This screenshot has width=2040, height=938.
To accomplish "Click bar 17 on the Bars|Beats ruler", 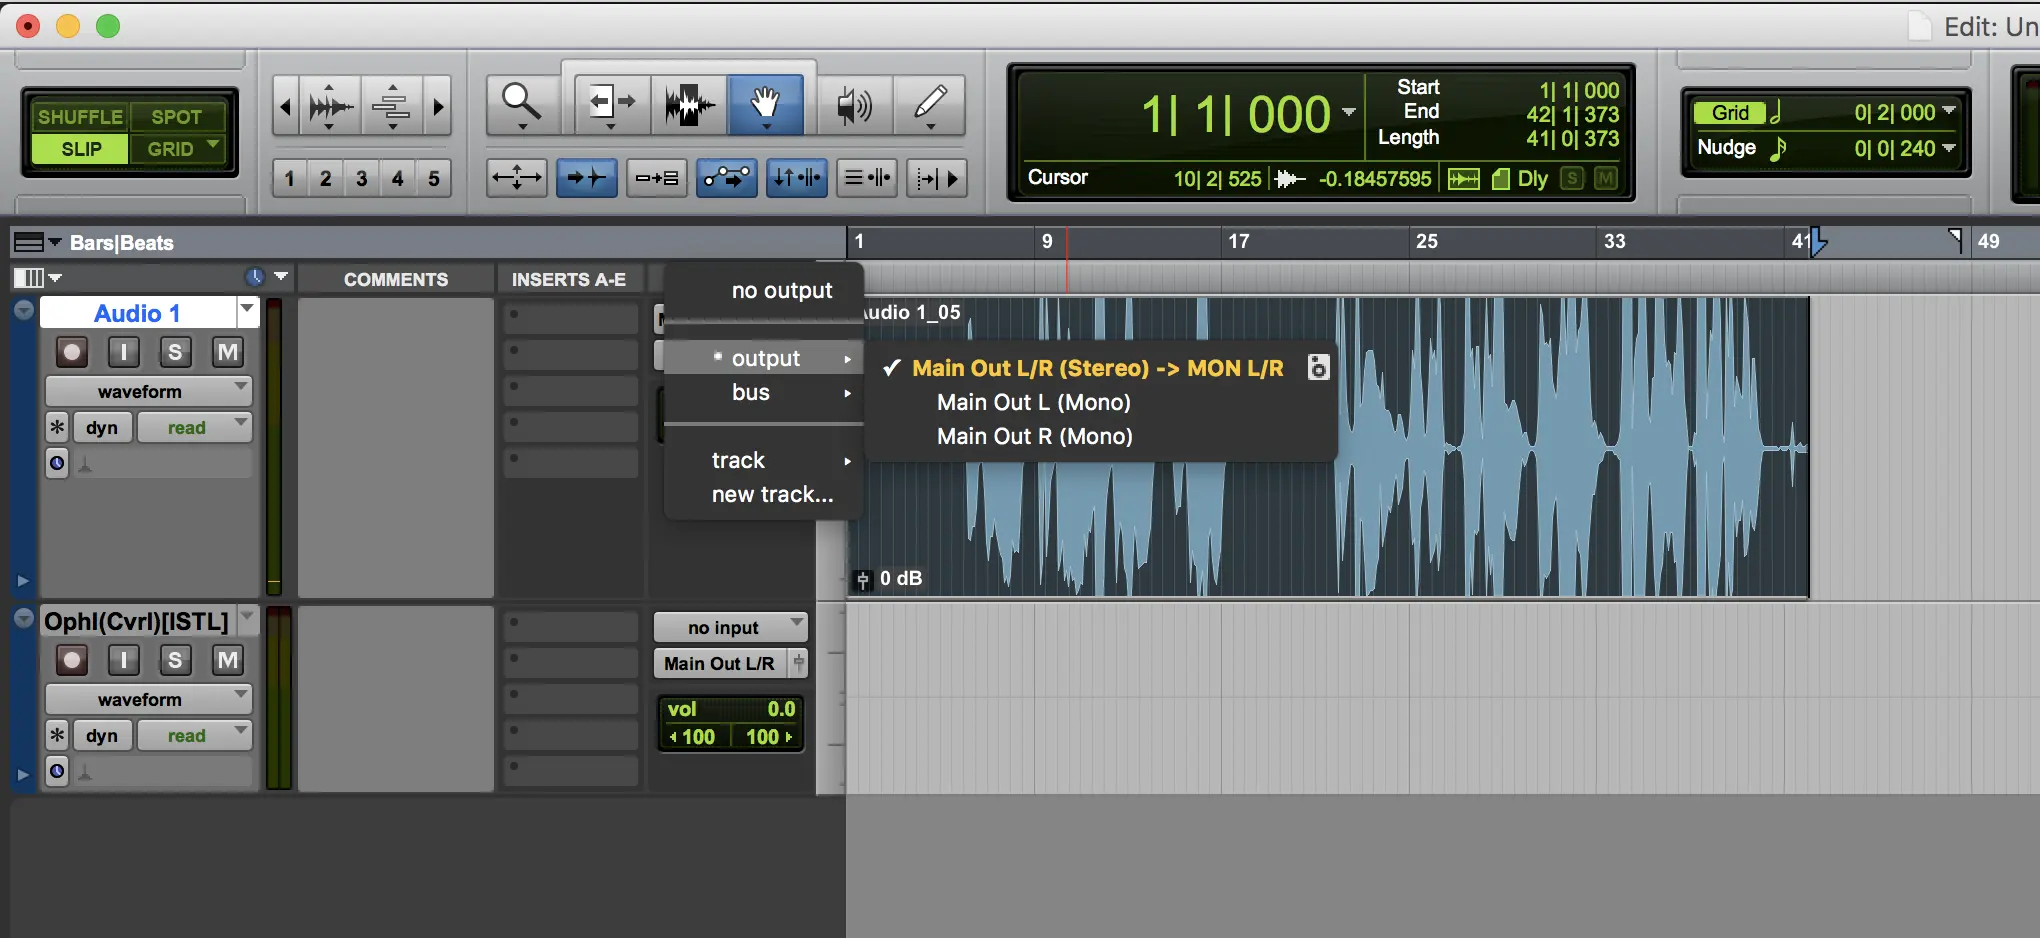I will (1239, 241).
